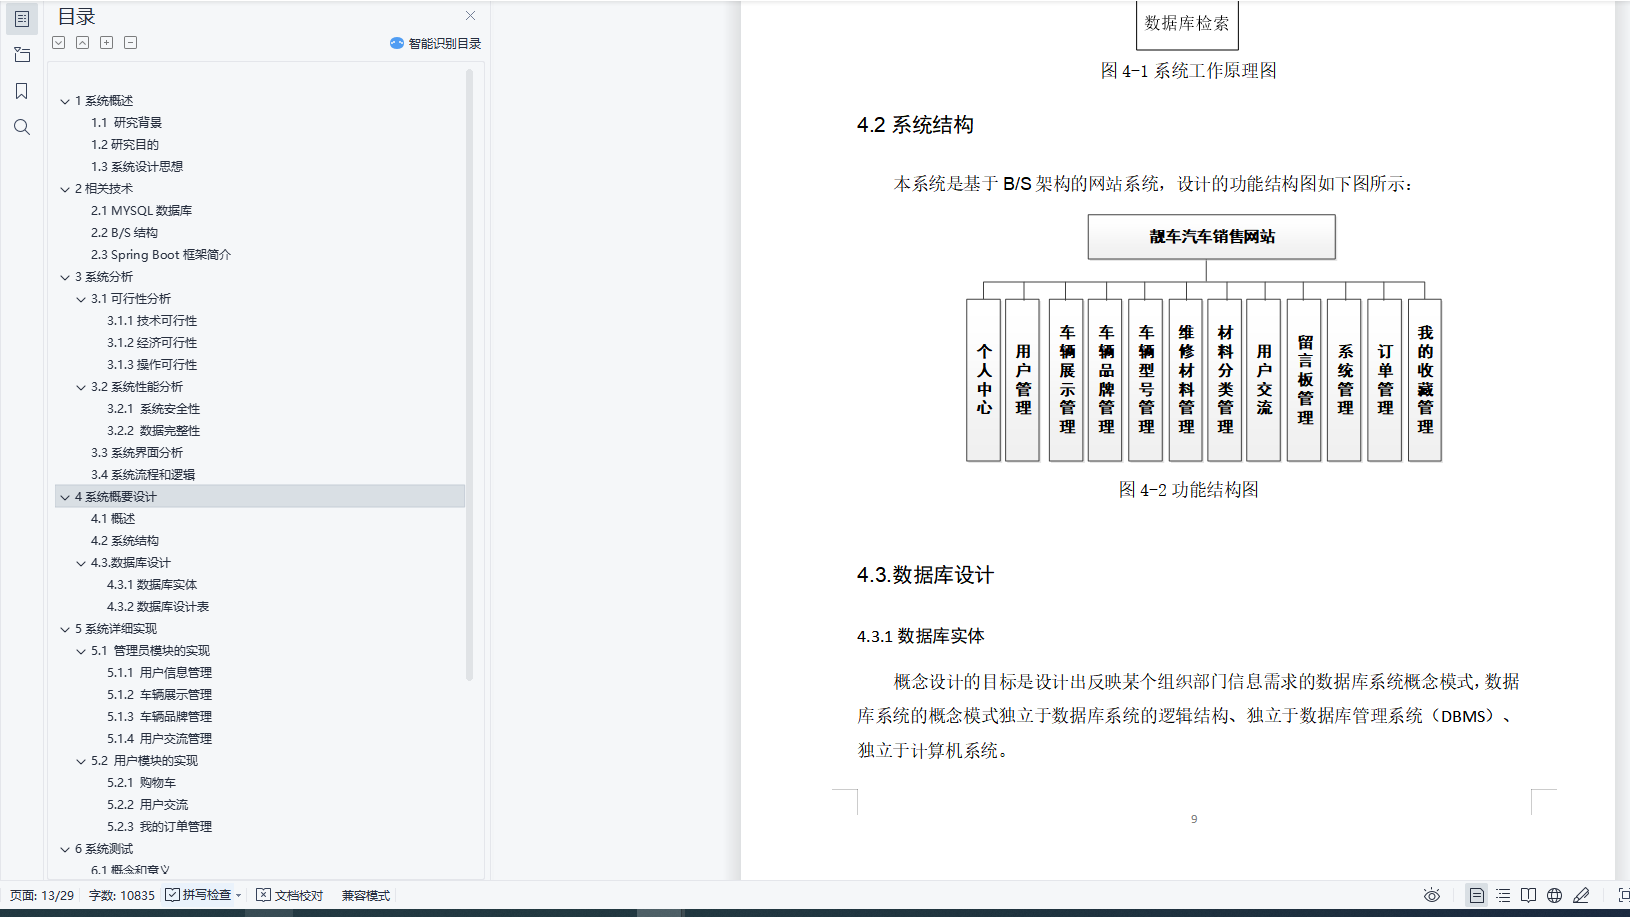1630x917 pixels.
Task: Open the bookmarks sidebar icon
Action: [22, 91]
